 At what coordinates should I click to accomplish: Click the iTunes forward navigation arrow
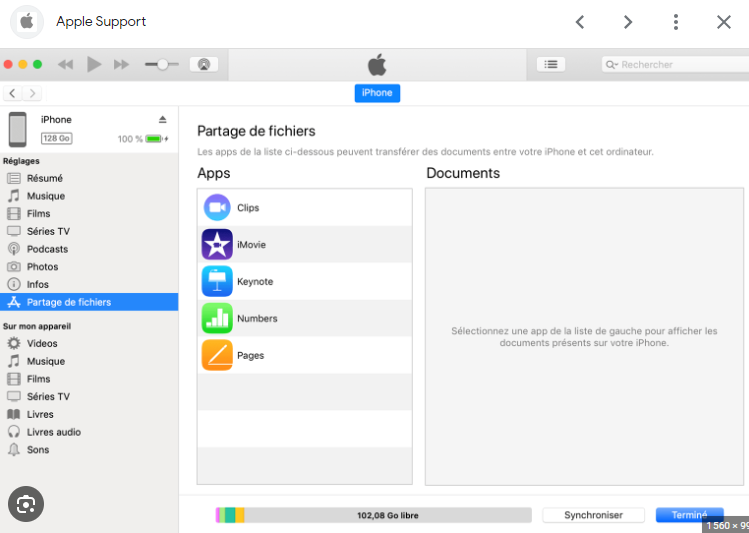[32, 93]
